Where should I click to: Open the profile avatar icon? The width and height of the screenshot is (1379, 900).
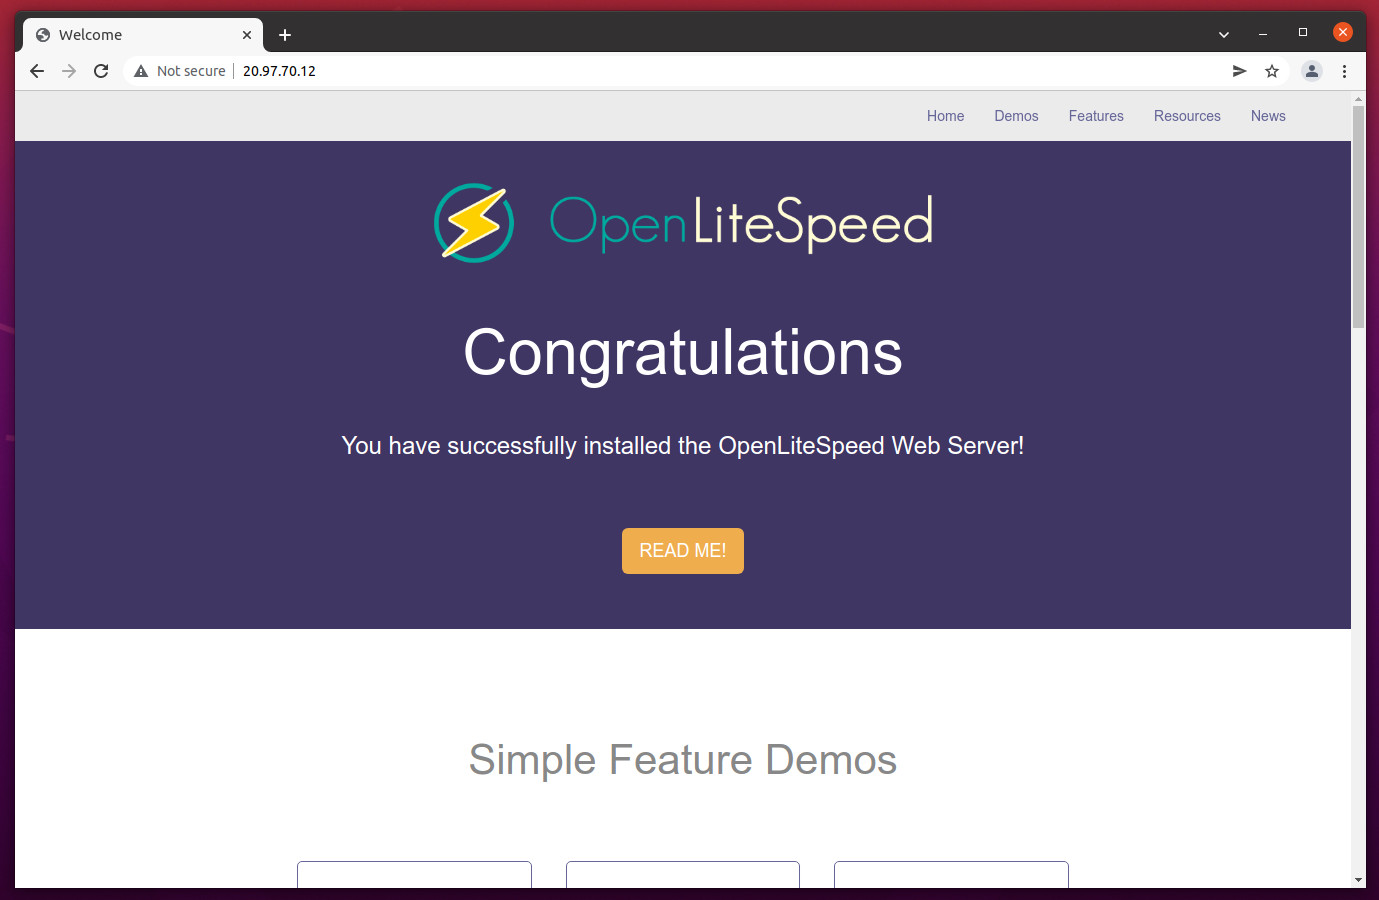[1312, 71]
